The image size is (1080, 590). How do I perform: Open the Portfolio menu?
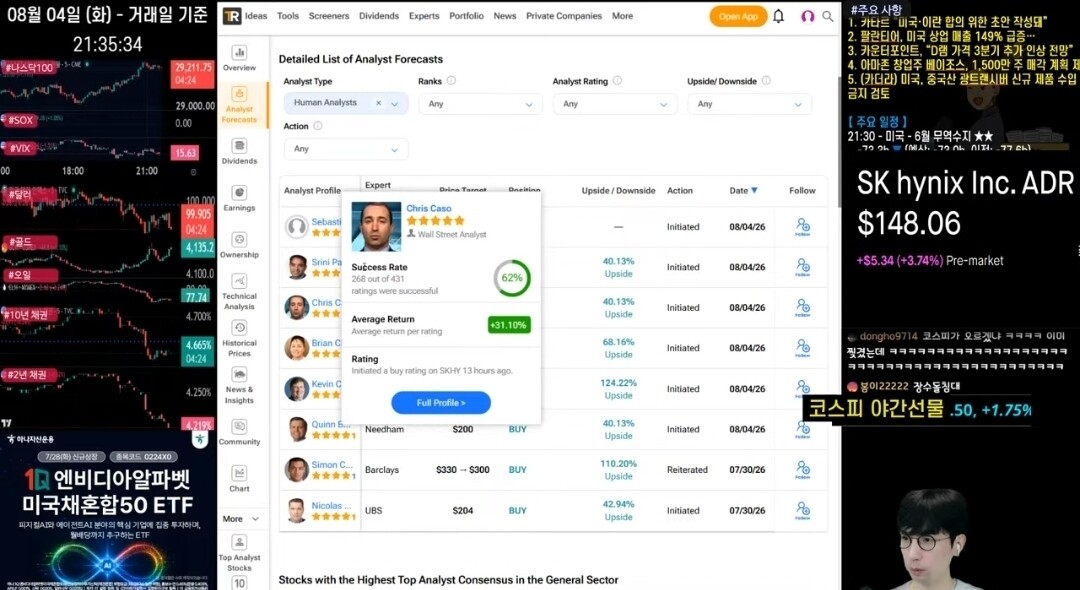click(x=466, y=16)
